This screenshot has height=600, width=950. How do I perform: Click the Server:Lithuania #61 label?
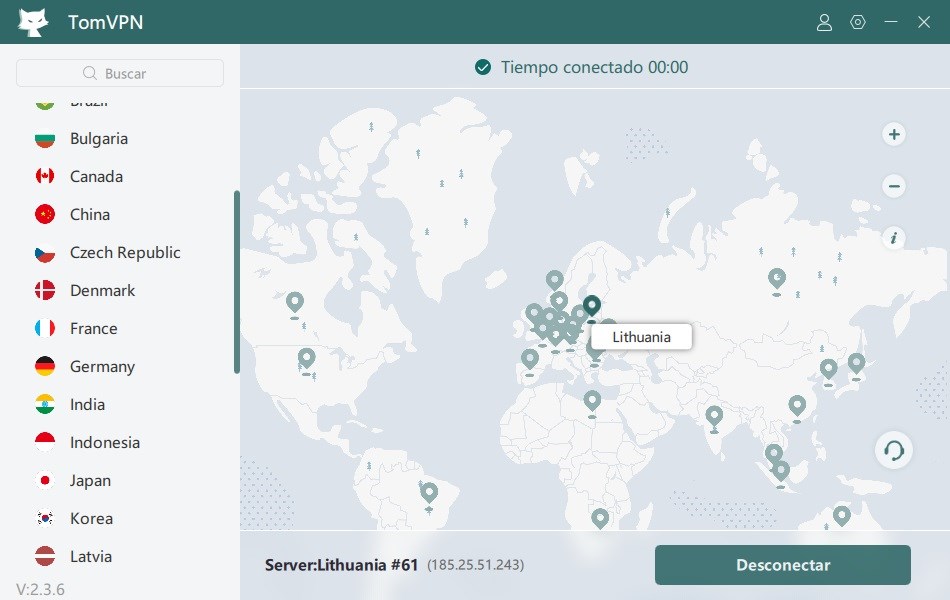pyautogui.click(x=341, y=565)
